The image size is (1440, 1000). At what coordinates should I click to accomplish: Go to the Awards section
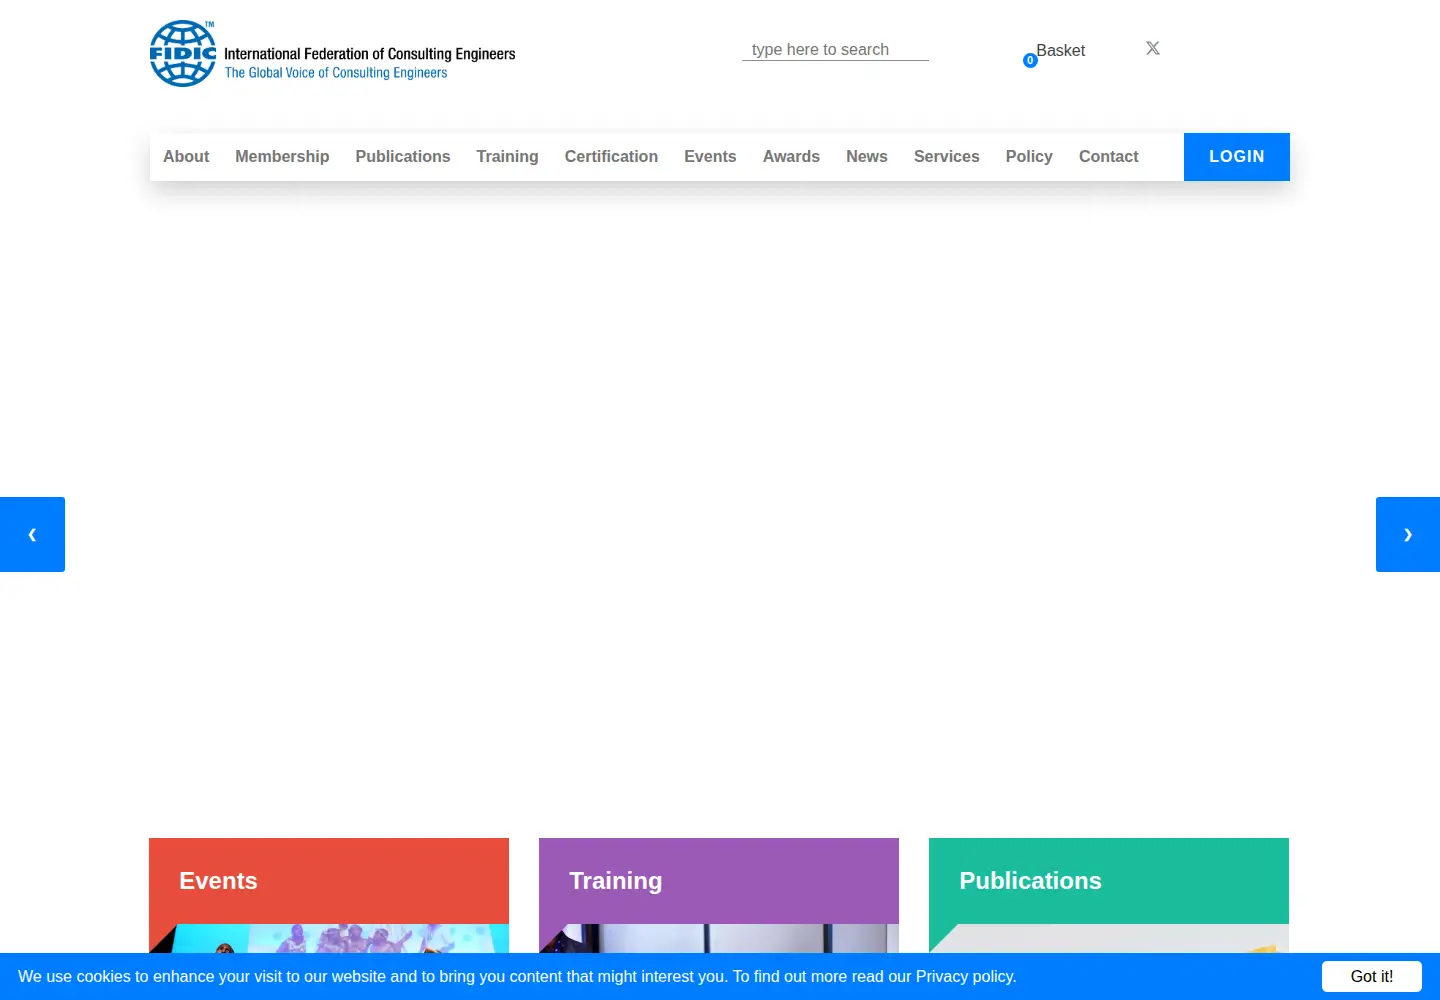coord(791,157)
